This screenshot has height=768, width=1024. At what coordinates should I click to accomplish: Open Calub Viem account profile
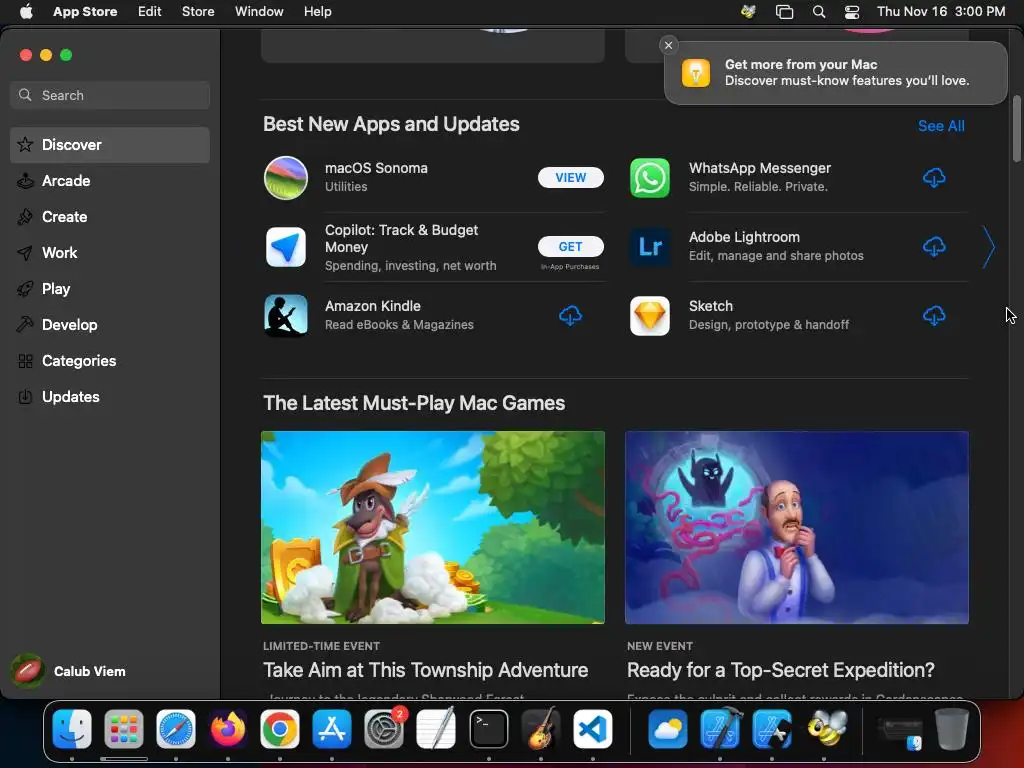tap(69, 671)
